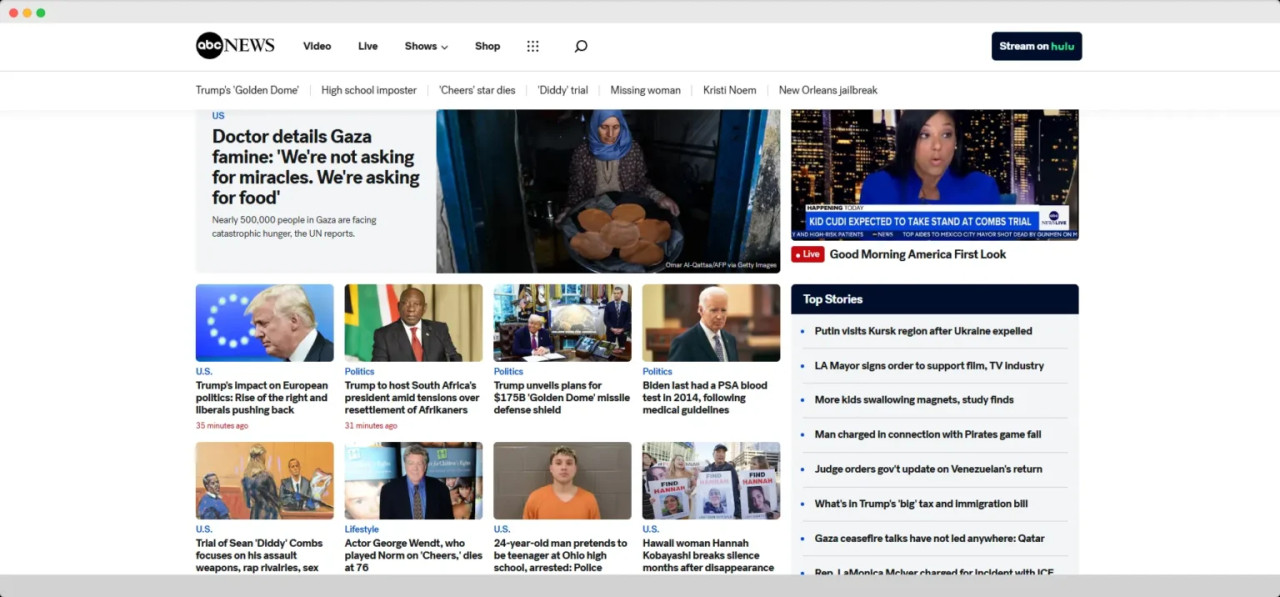
Task: Click the green macOS maximize button
Action: pyautogui.click(x=41, y=13)
